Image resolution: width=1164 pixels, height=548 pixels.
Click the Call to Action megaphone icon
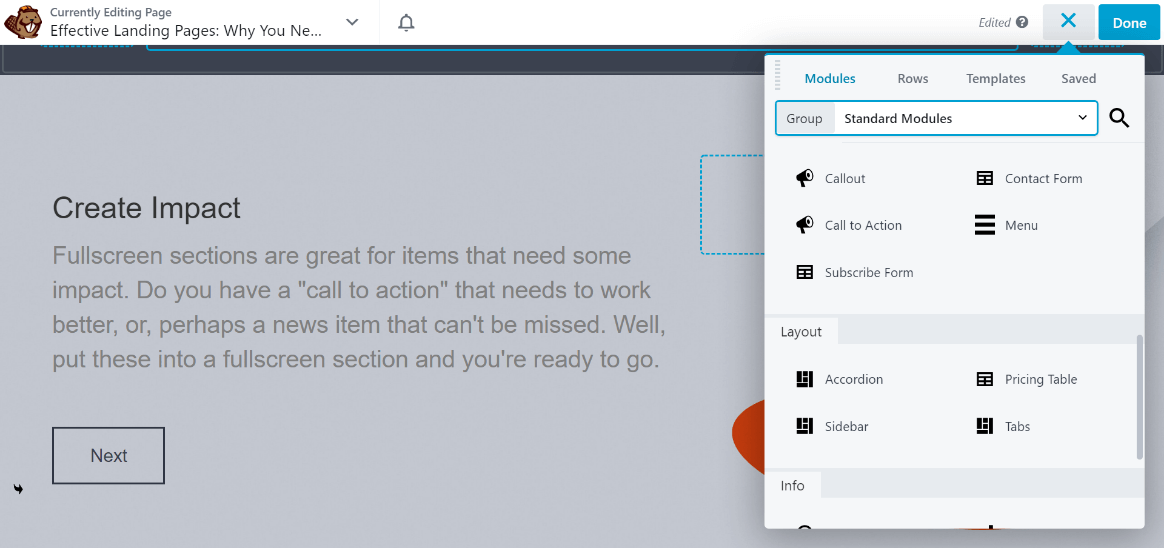(804, 225)
